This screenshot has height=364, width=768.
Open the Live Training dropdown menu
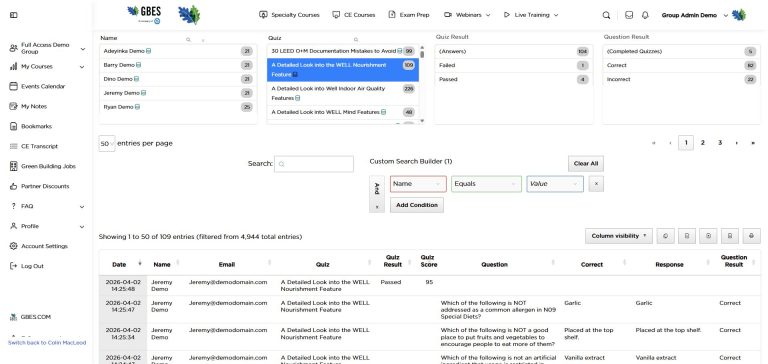530,15
